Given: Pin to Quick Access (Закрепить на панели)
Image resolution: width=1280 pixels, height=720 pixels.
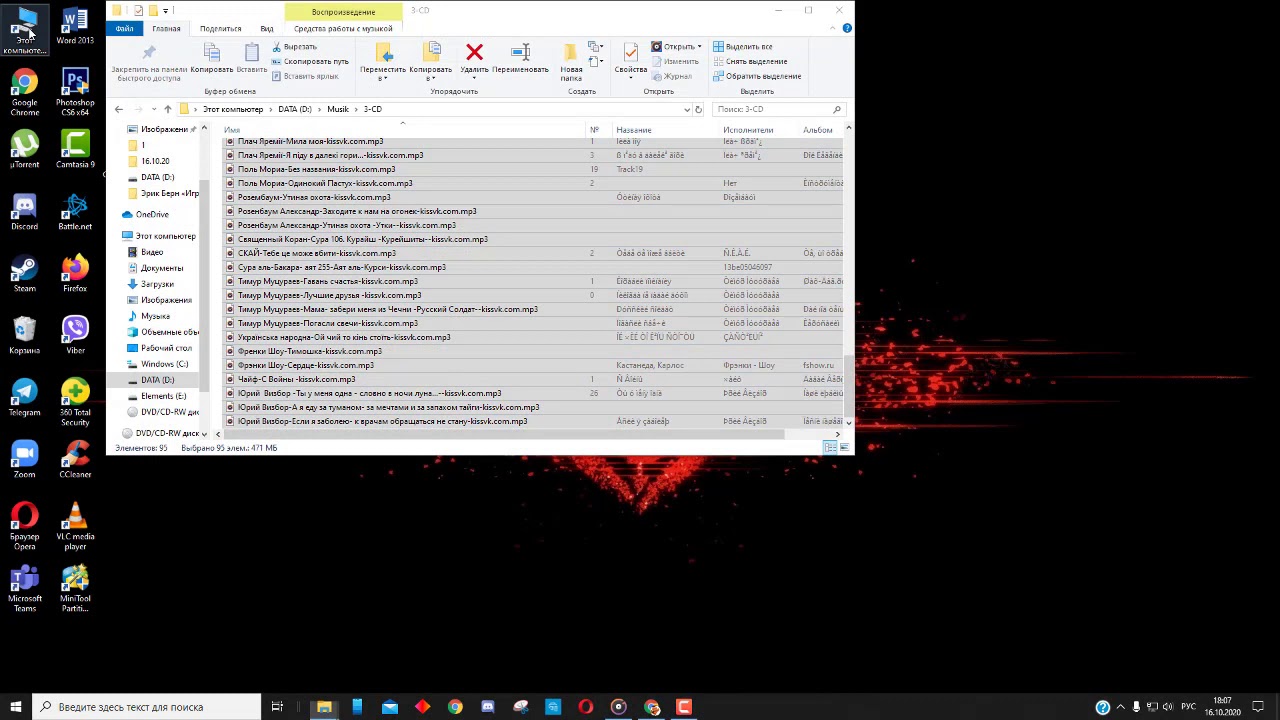Looking at the screenshot, I should pos(149,62).
